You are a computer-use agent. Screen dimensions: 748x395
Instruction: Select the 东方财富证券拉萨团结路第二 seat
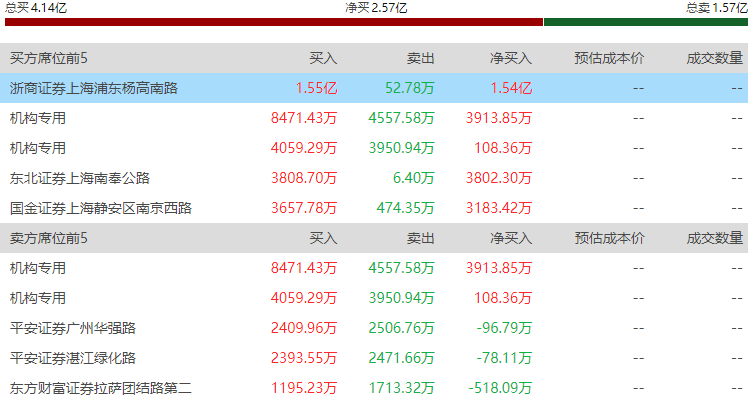tap(101, 388)
